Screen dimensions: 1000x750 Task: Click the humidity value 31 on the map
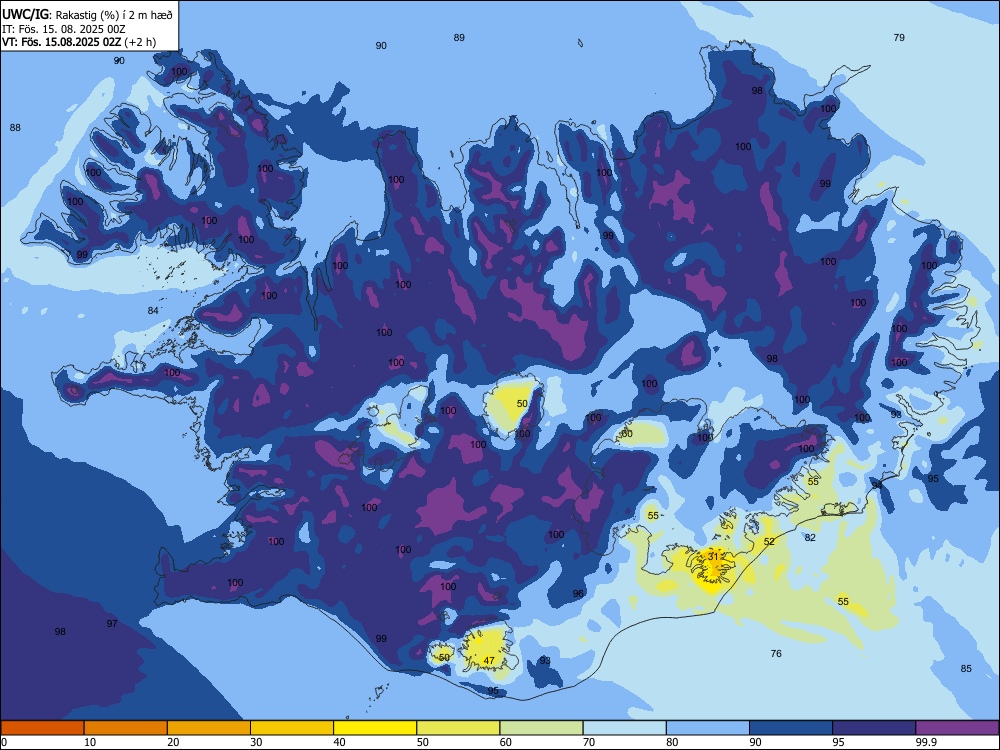713,556
